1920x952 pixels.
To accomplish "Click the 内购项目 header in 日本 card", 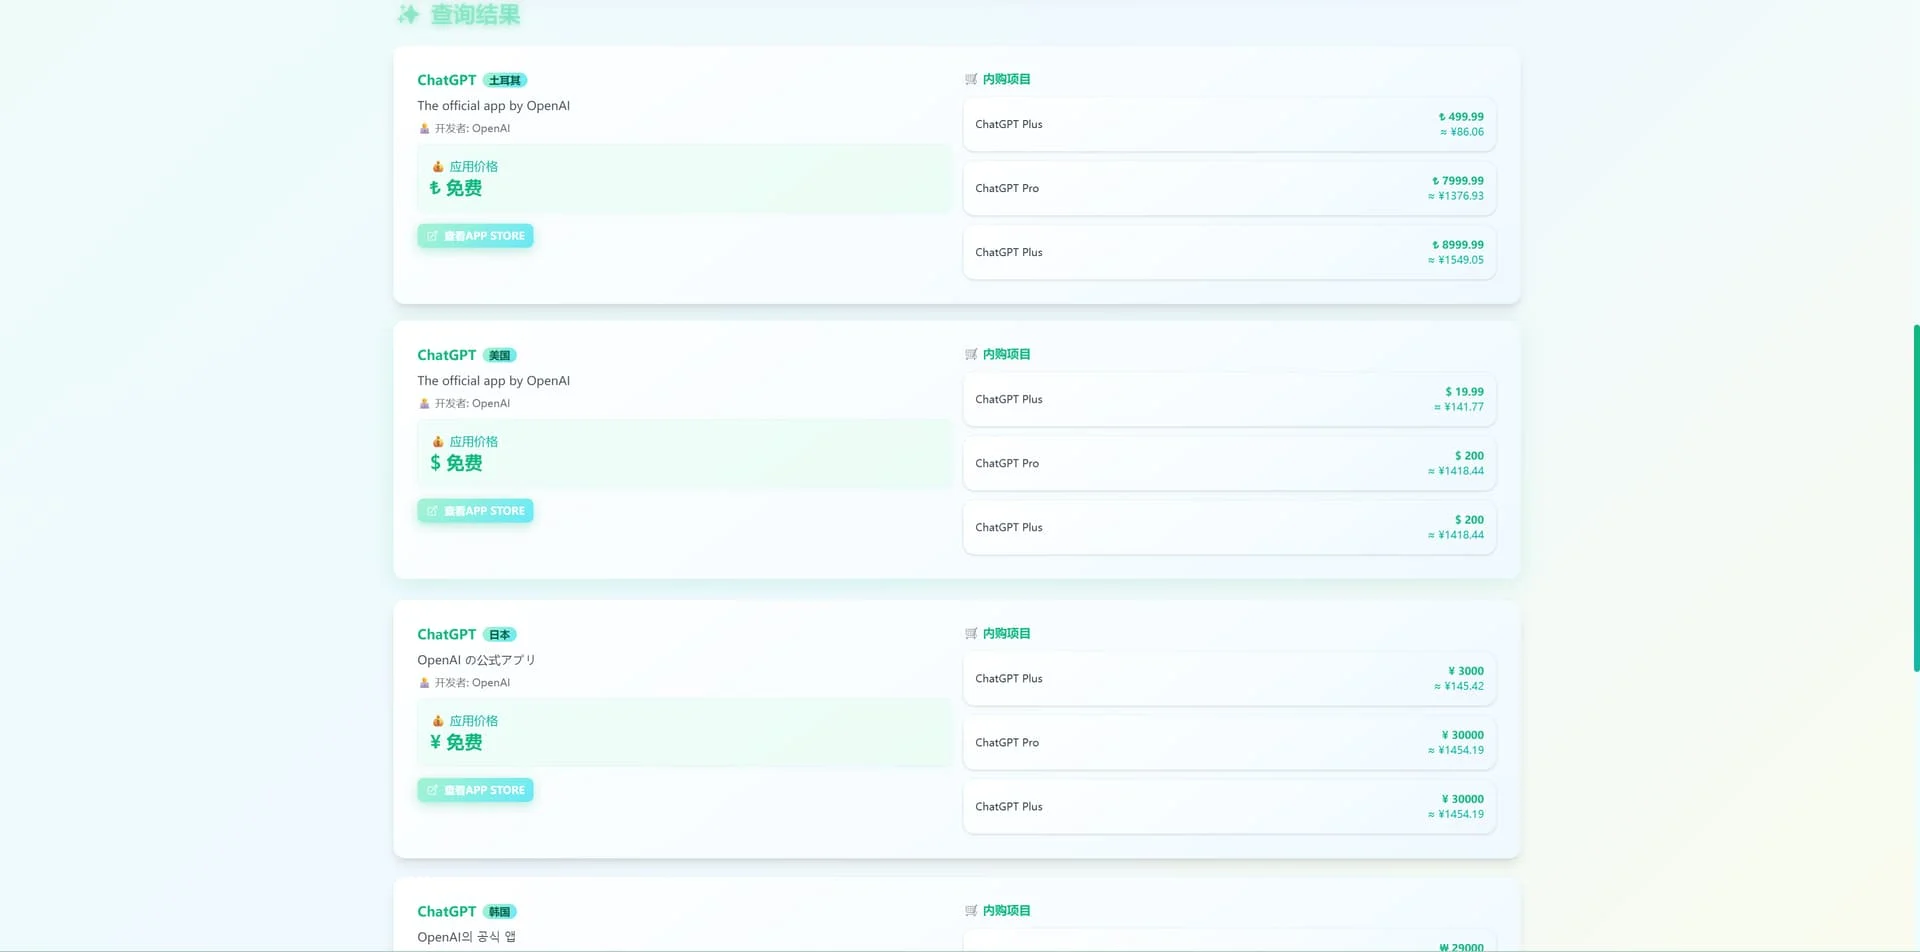I will coord(1006,633).
